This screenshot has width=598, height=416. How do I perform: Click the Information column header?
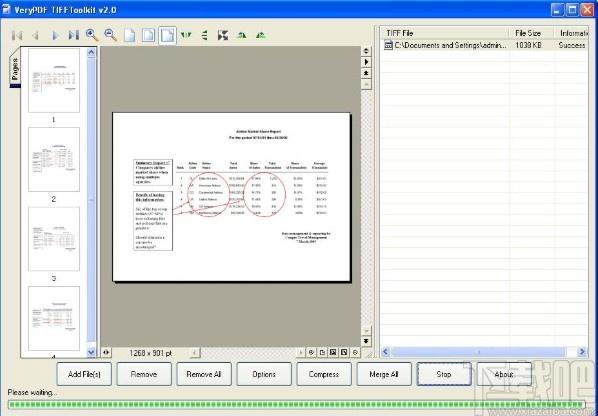pos(571,33)
